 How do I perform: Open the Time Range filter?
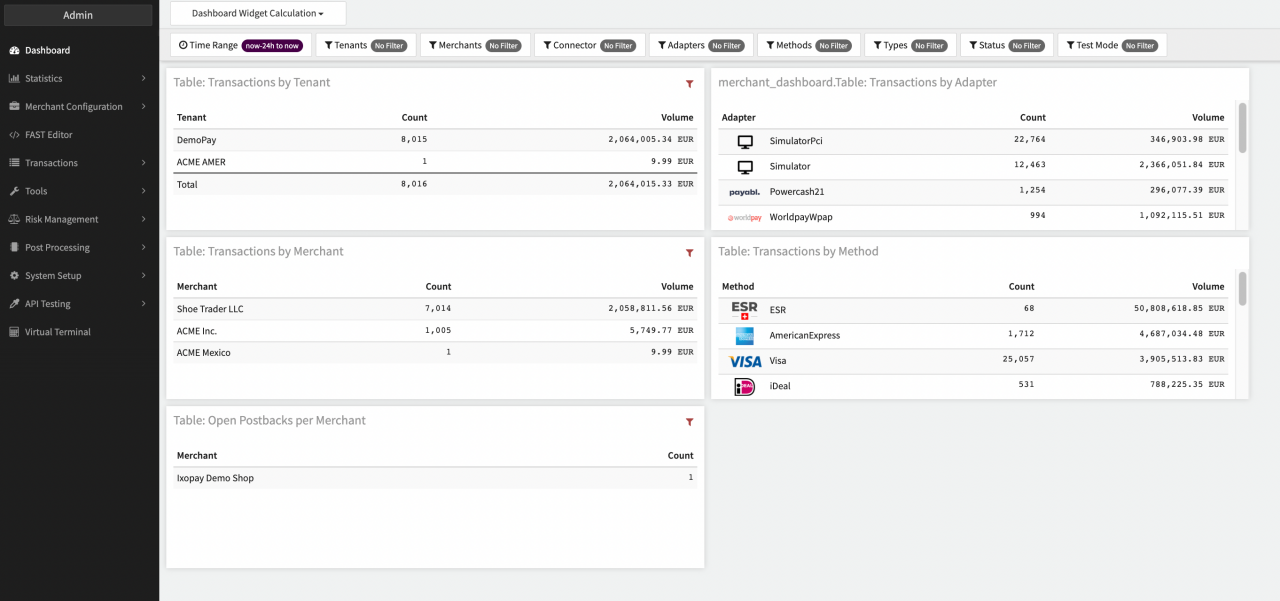[240, 45]
